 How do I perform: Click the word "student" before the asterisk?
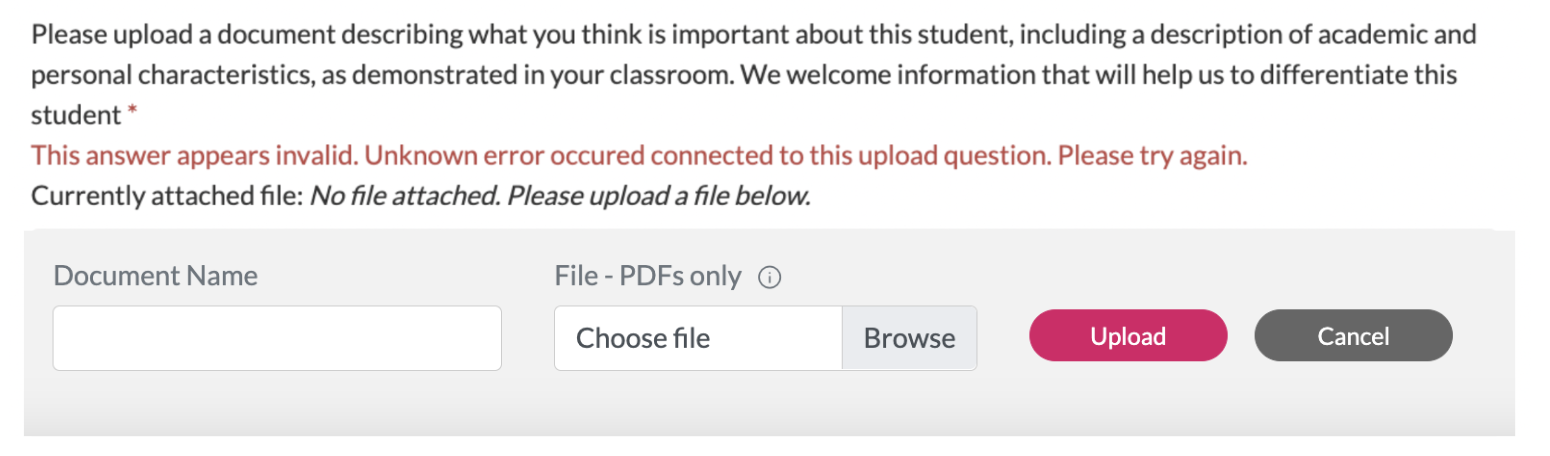coord(76,115)
